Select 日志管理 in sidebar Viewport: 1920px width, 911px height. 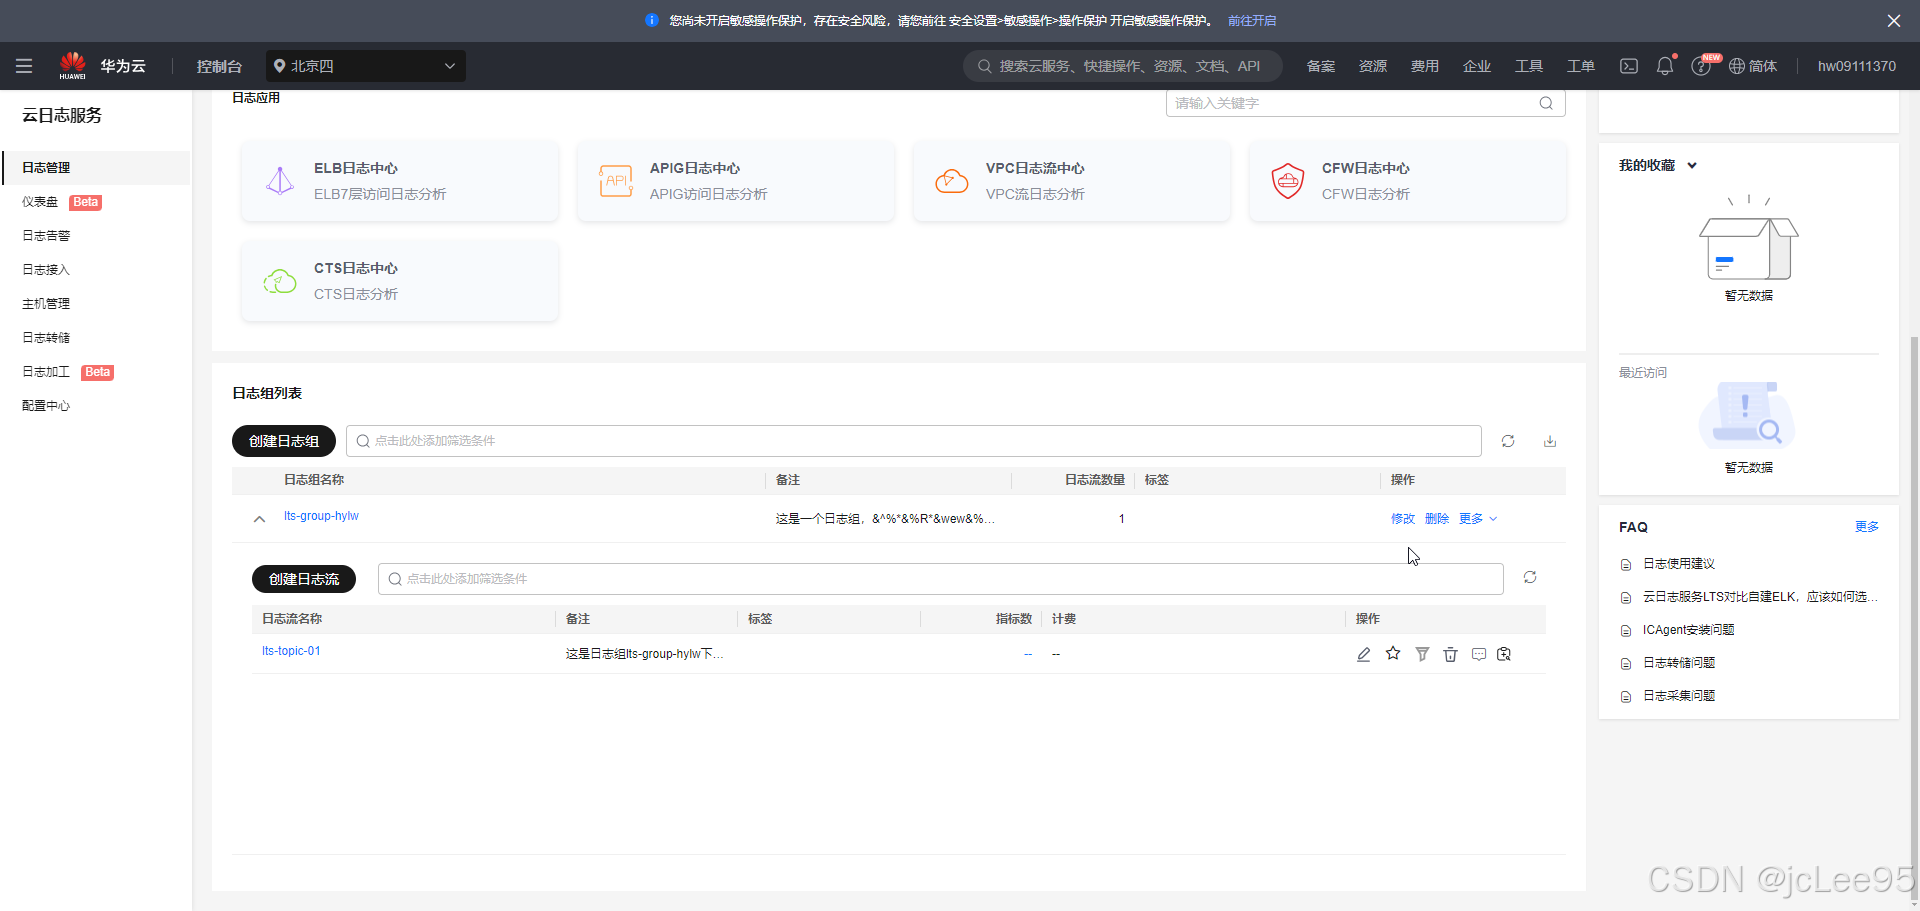[x=96, y=168]
